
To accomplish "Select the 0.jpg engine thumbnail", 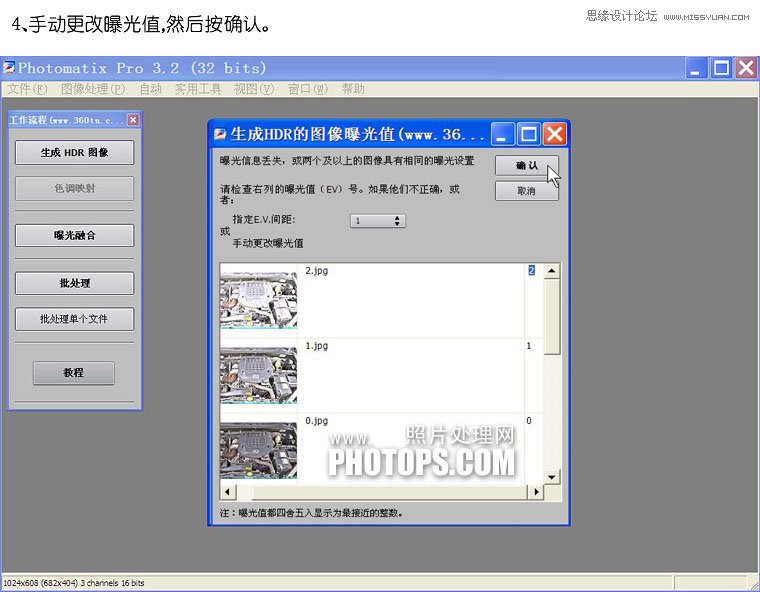I will tap(258, 450).
